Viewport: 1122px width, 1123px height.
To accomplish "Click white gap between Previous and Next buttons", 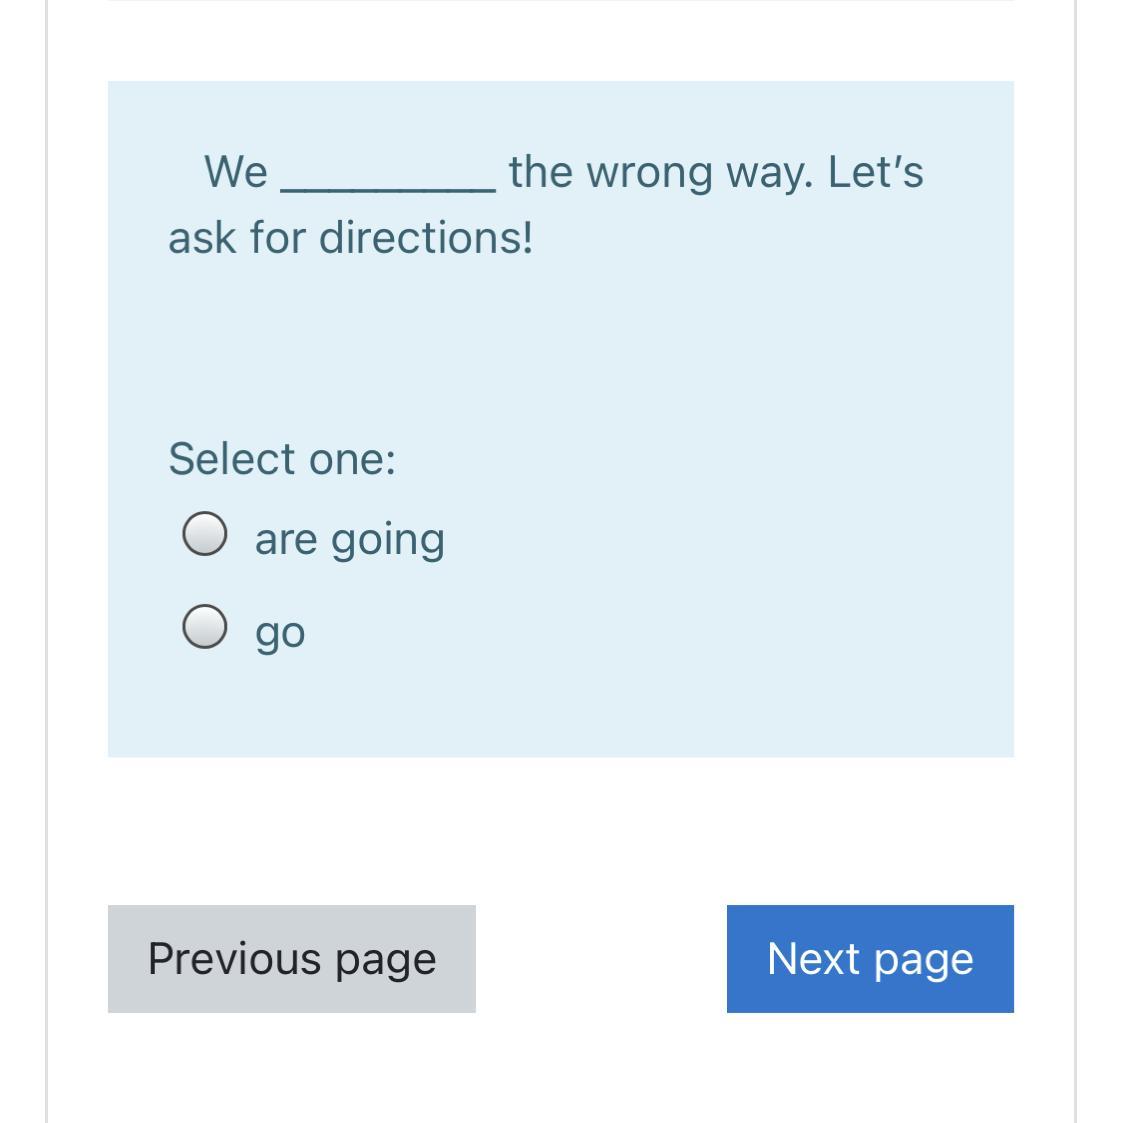I will (601, 959).
